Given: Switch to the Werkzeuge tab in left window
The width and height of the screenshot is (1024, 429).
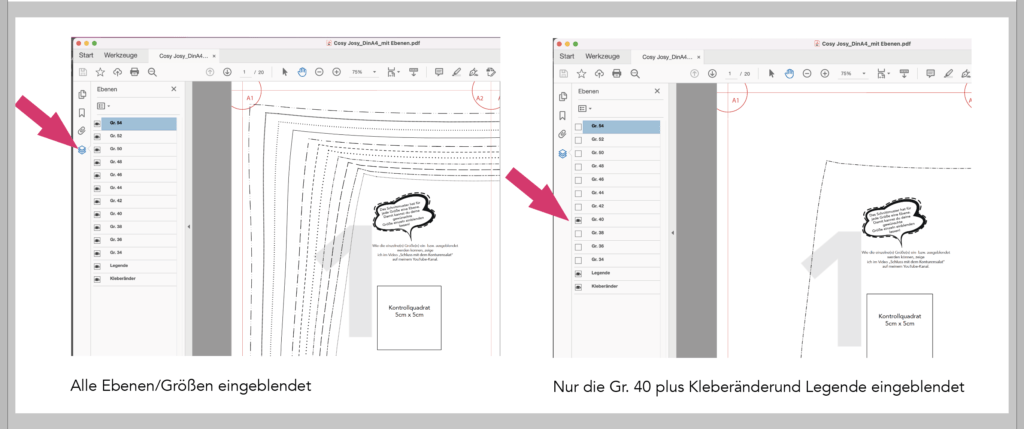Looking at the screenshot, I should [x=120, y=56].
